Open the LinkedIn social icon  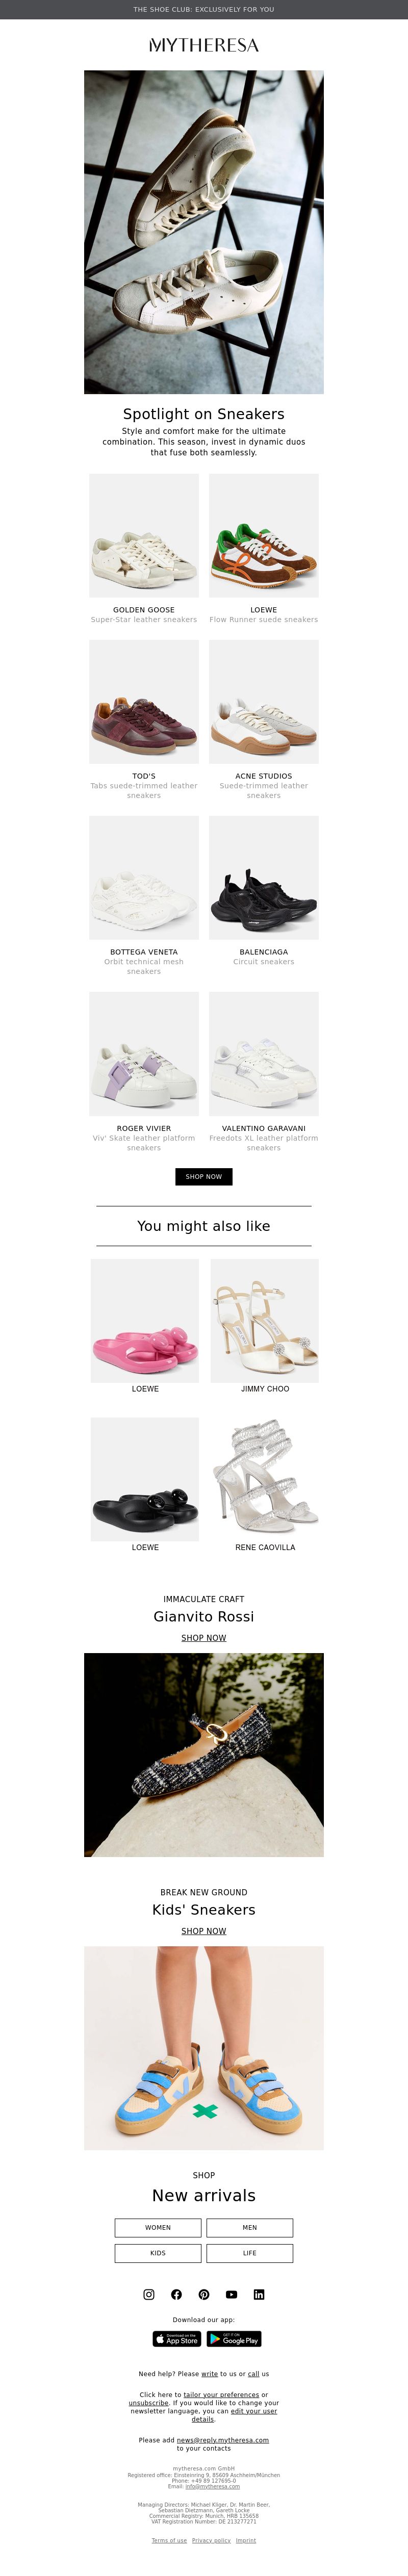(259, 2294)
